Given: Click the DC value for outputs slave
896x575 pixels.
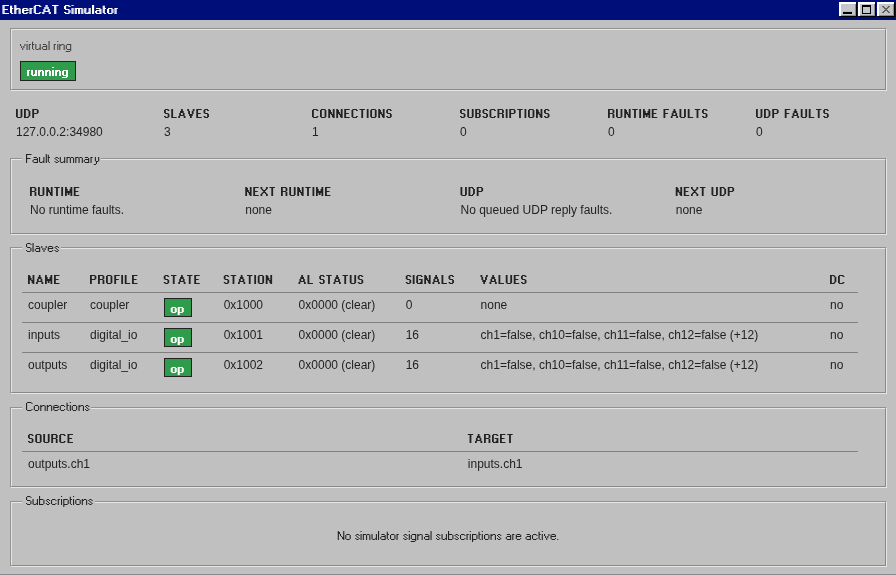Looking at the screenshot, I should [836, 365].
